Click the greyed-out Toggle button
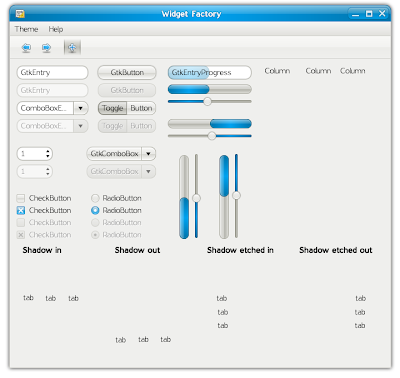The width and height of the screenshot is (400, 378). tap(113, 126)
